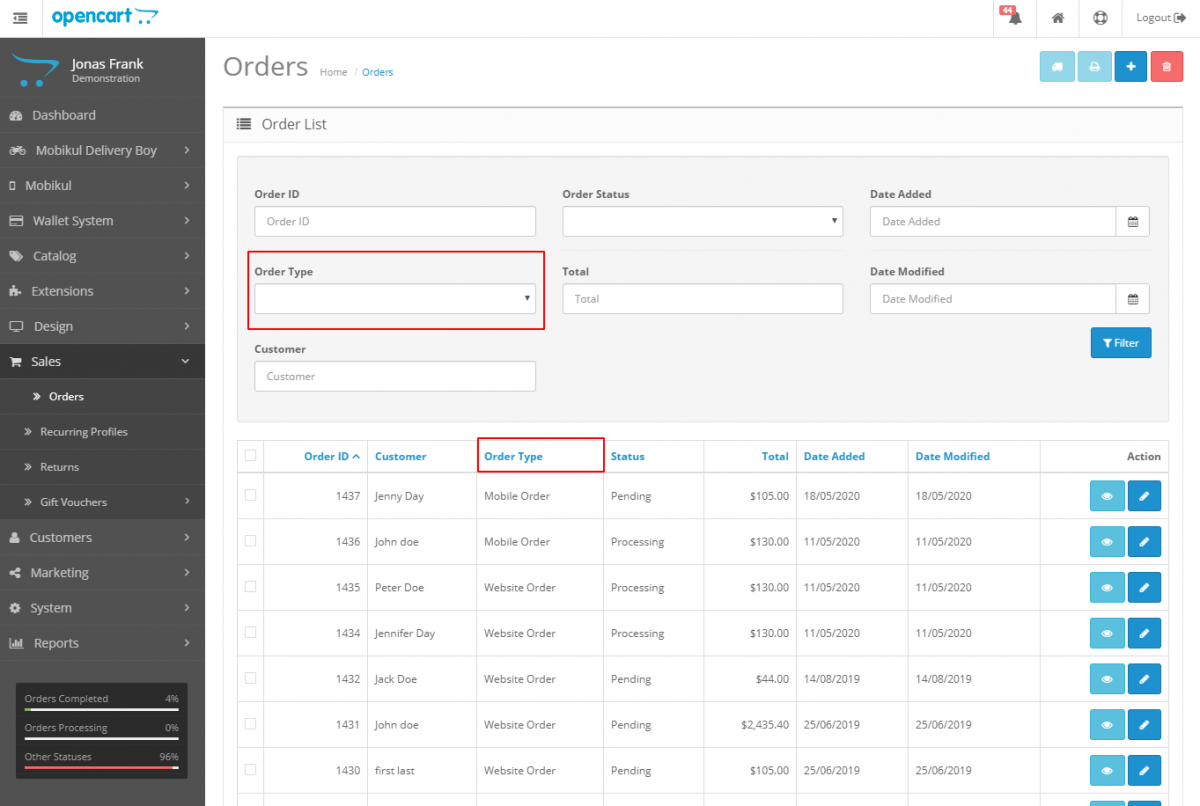This screenshot has height=806, width=1200.
Task: View order 1436 with the eye button
Action: 1106,542
